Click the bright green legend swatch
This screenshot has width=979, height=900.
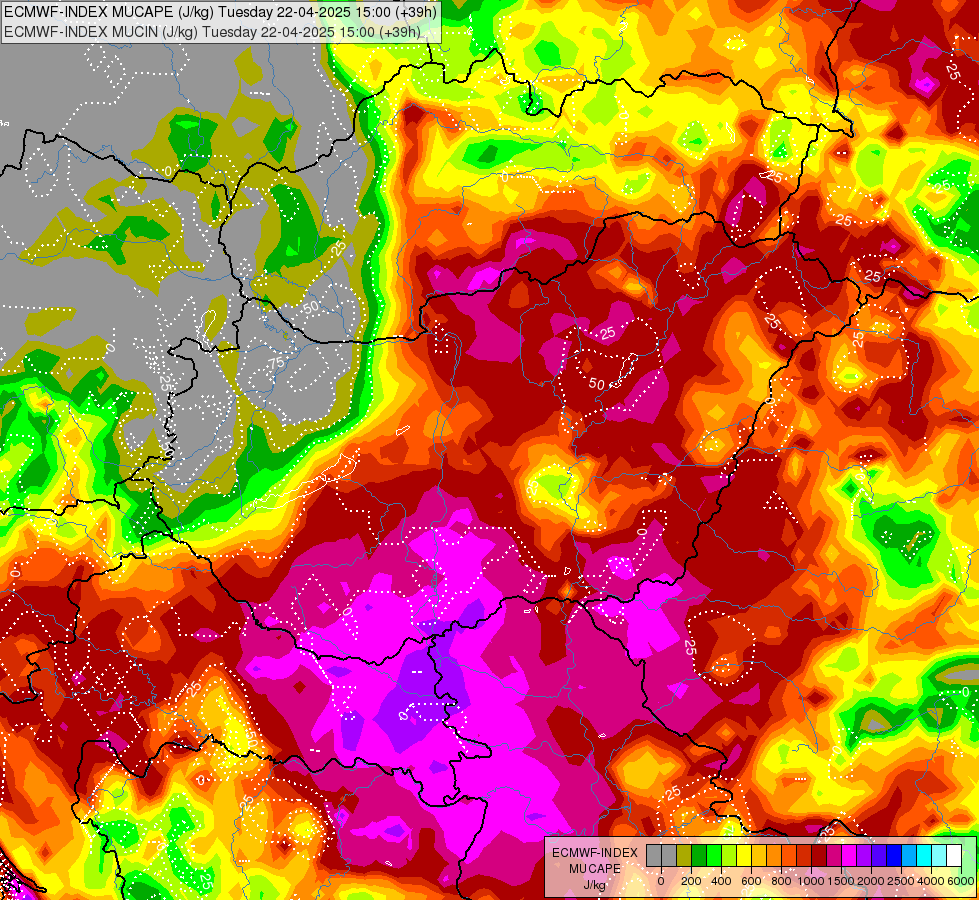[x=714, y=855]
